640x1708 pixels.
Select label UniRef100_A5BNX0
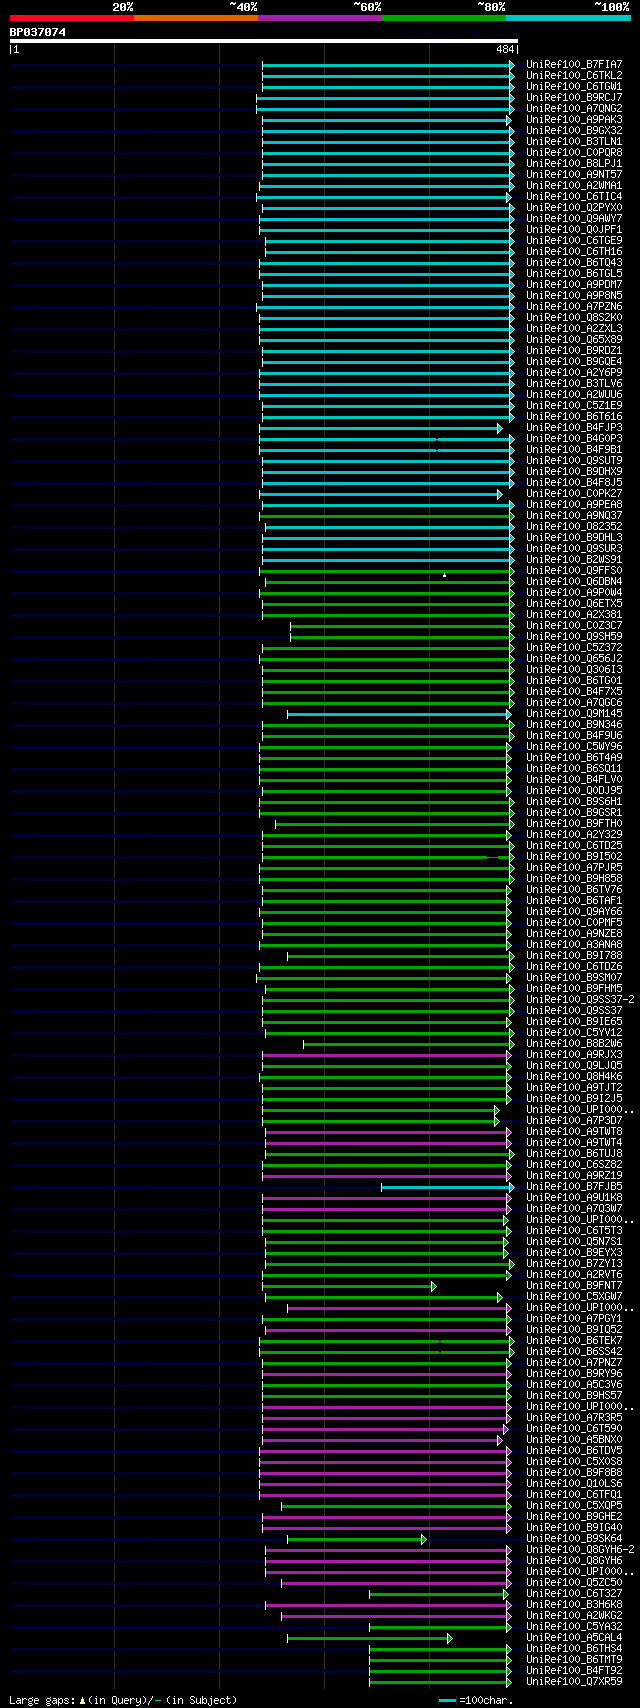click(574, 1440)
